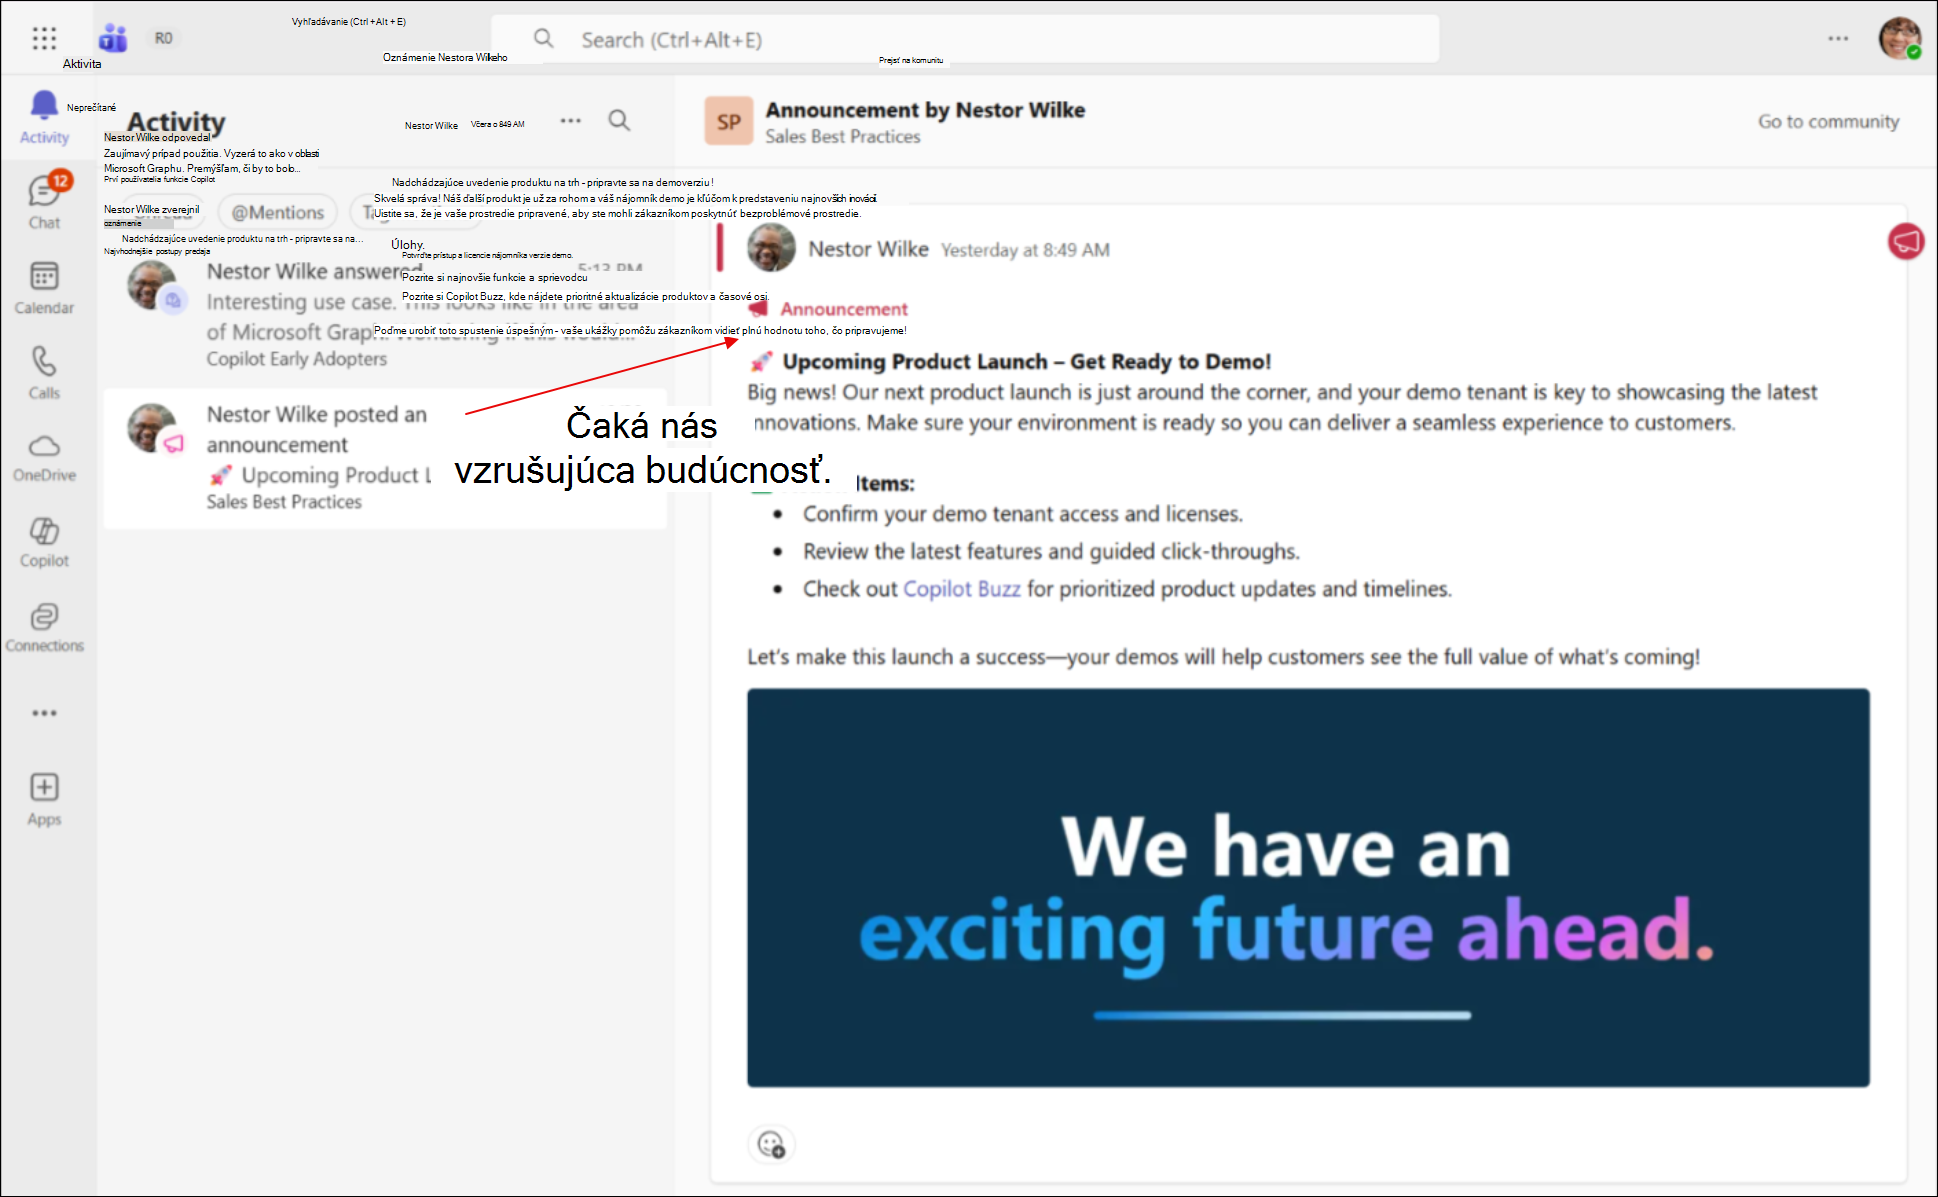
Task: Click the 'Yesterday at 8:49 AM' timestamp
Action: click(x=1025, y=250)
